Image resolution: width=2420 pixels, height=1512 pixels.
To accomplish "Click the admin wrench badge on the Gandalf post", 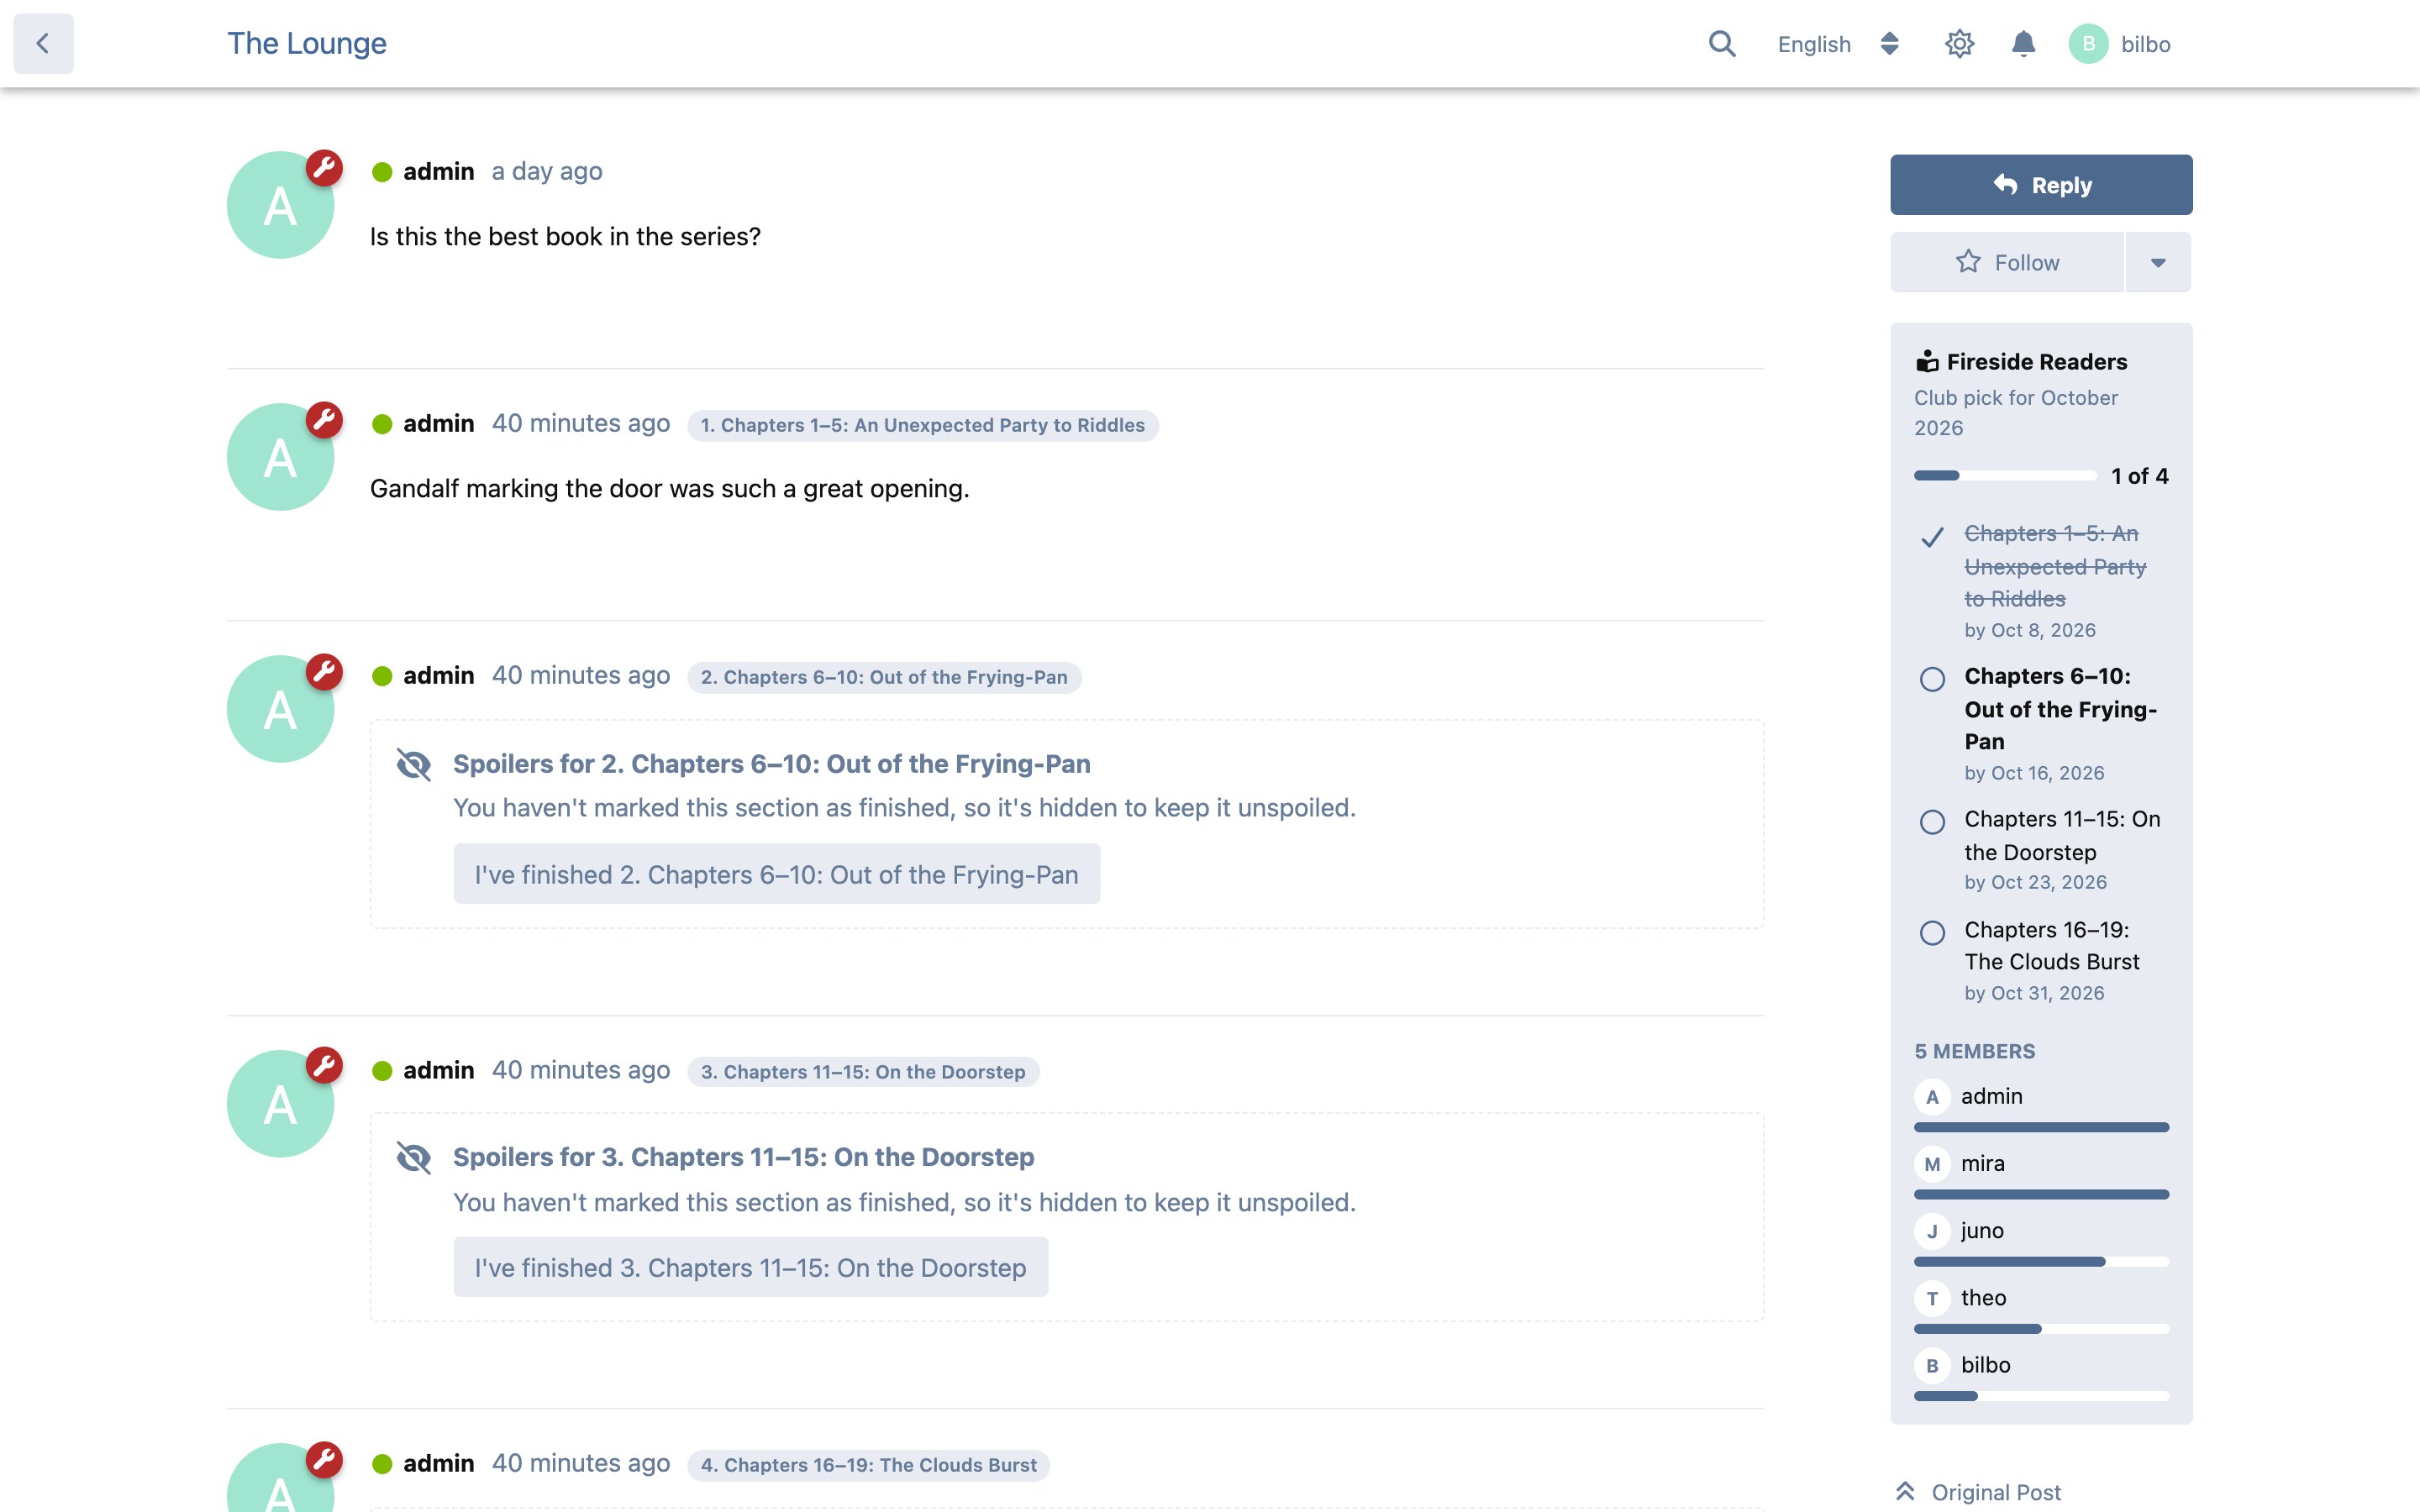I will [x=324, y=420].
